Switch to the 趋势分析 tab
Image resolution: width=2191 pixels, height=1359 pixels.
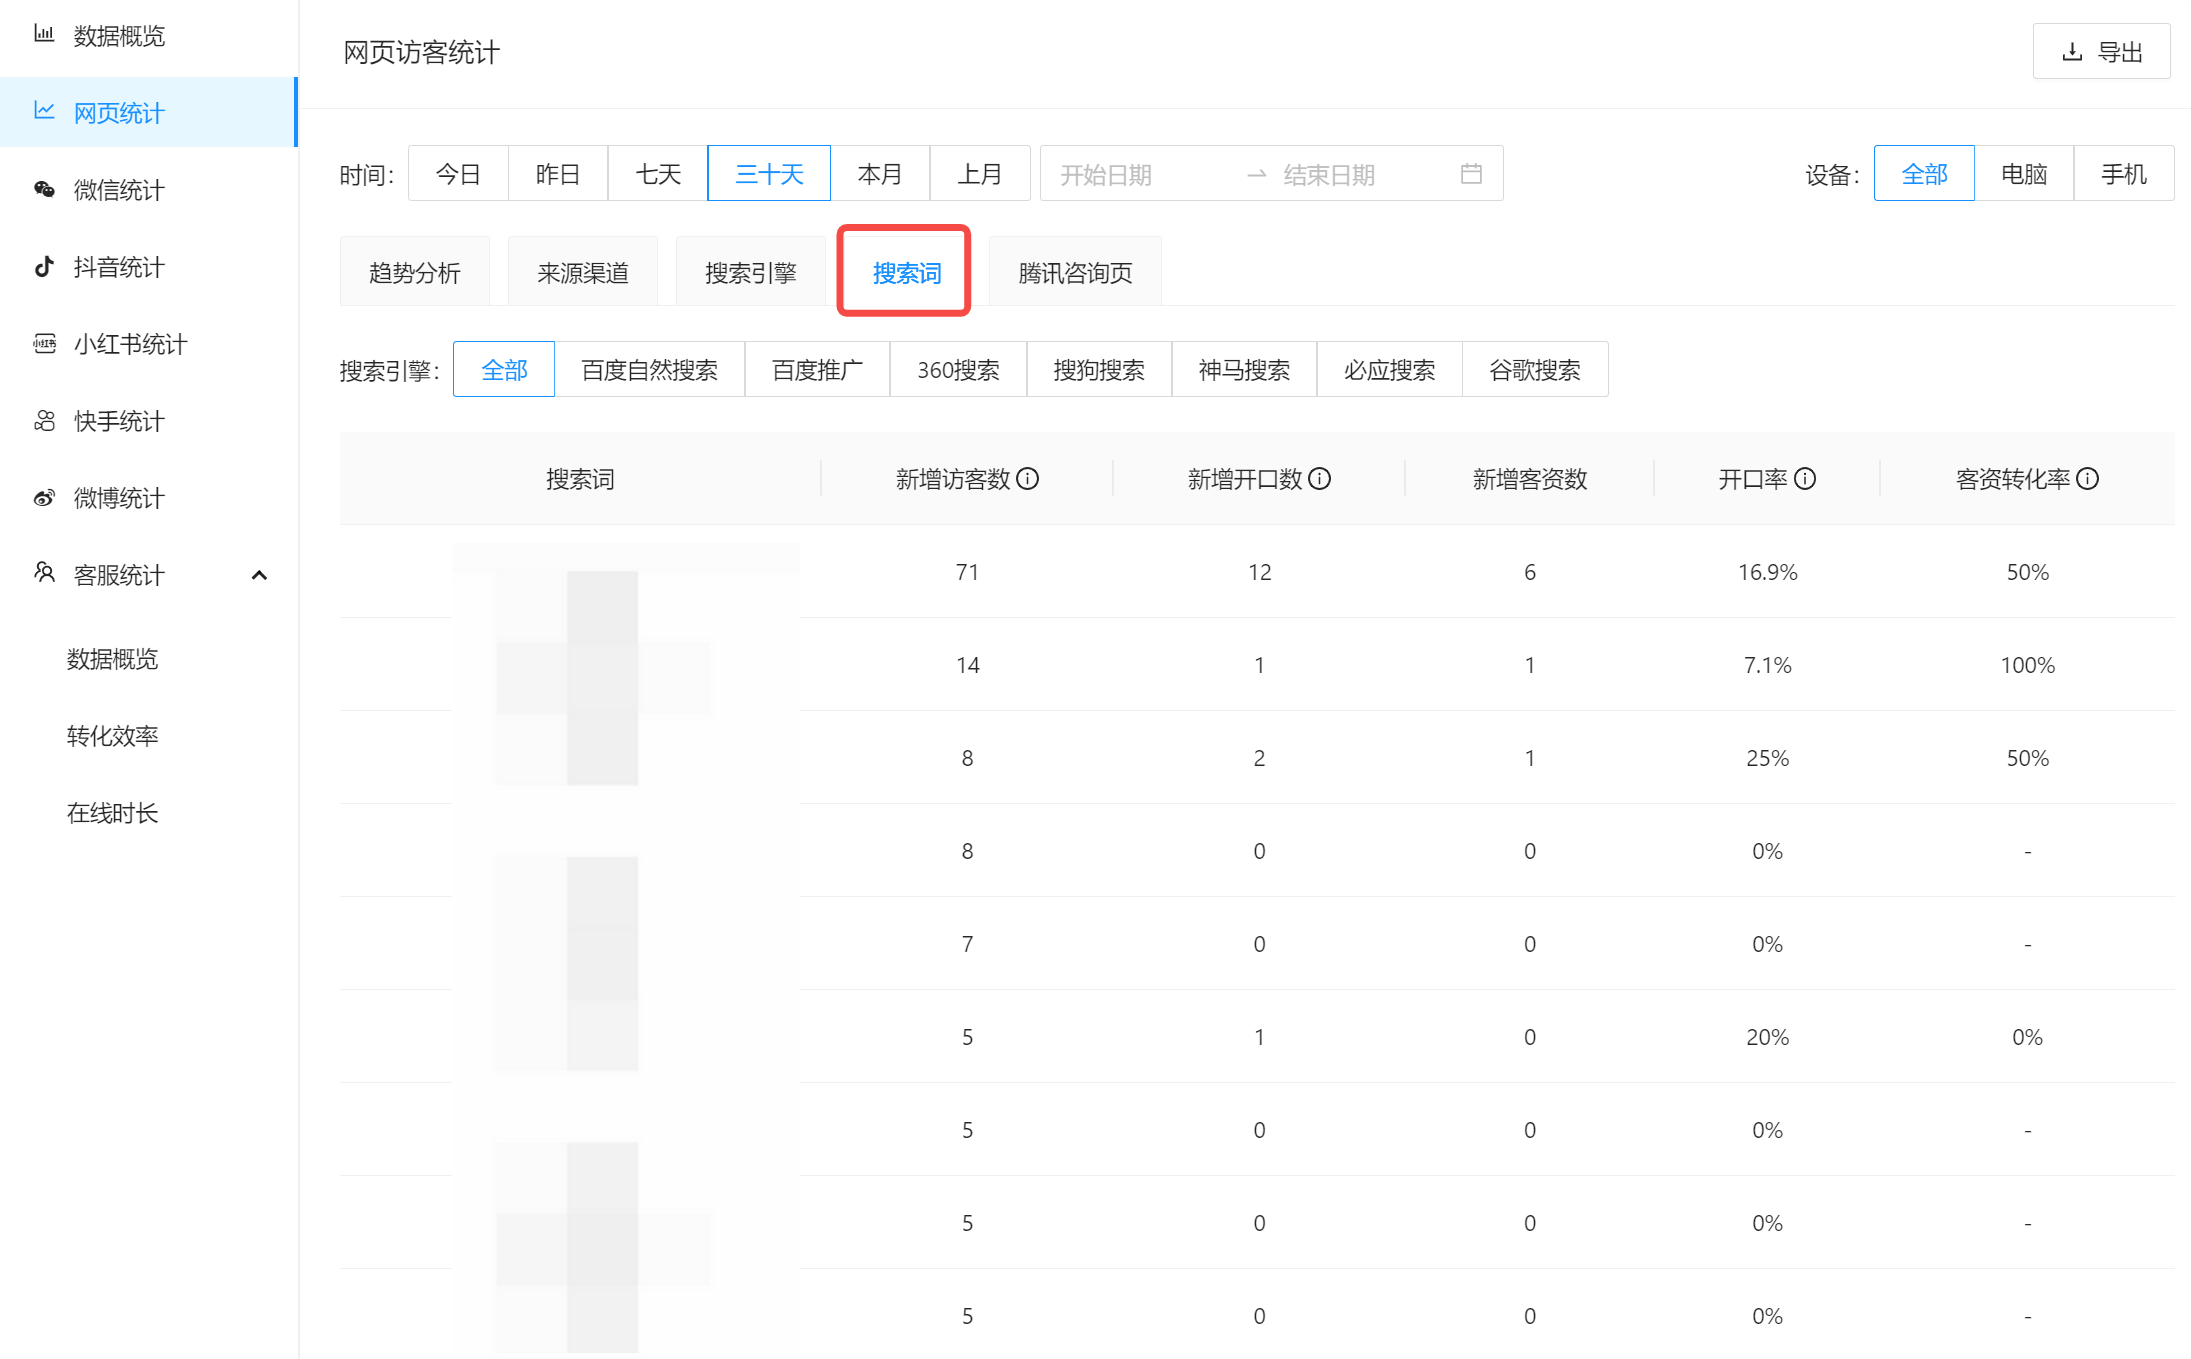414,271
